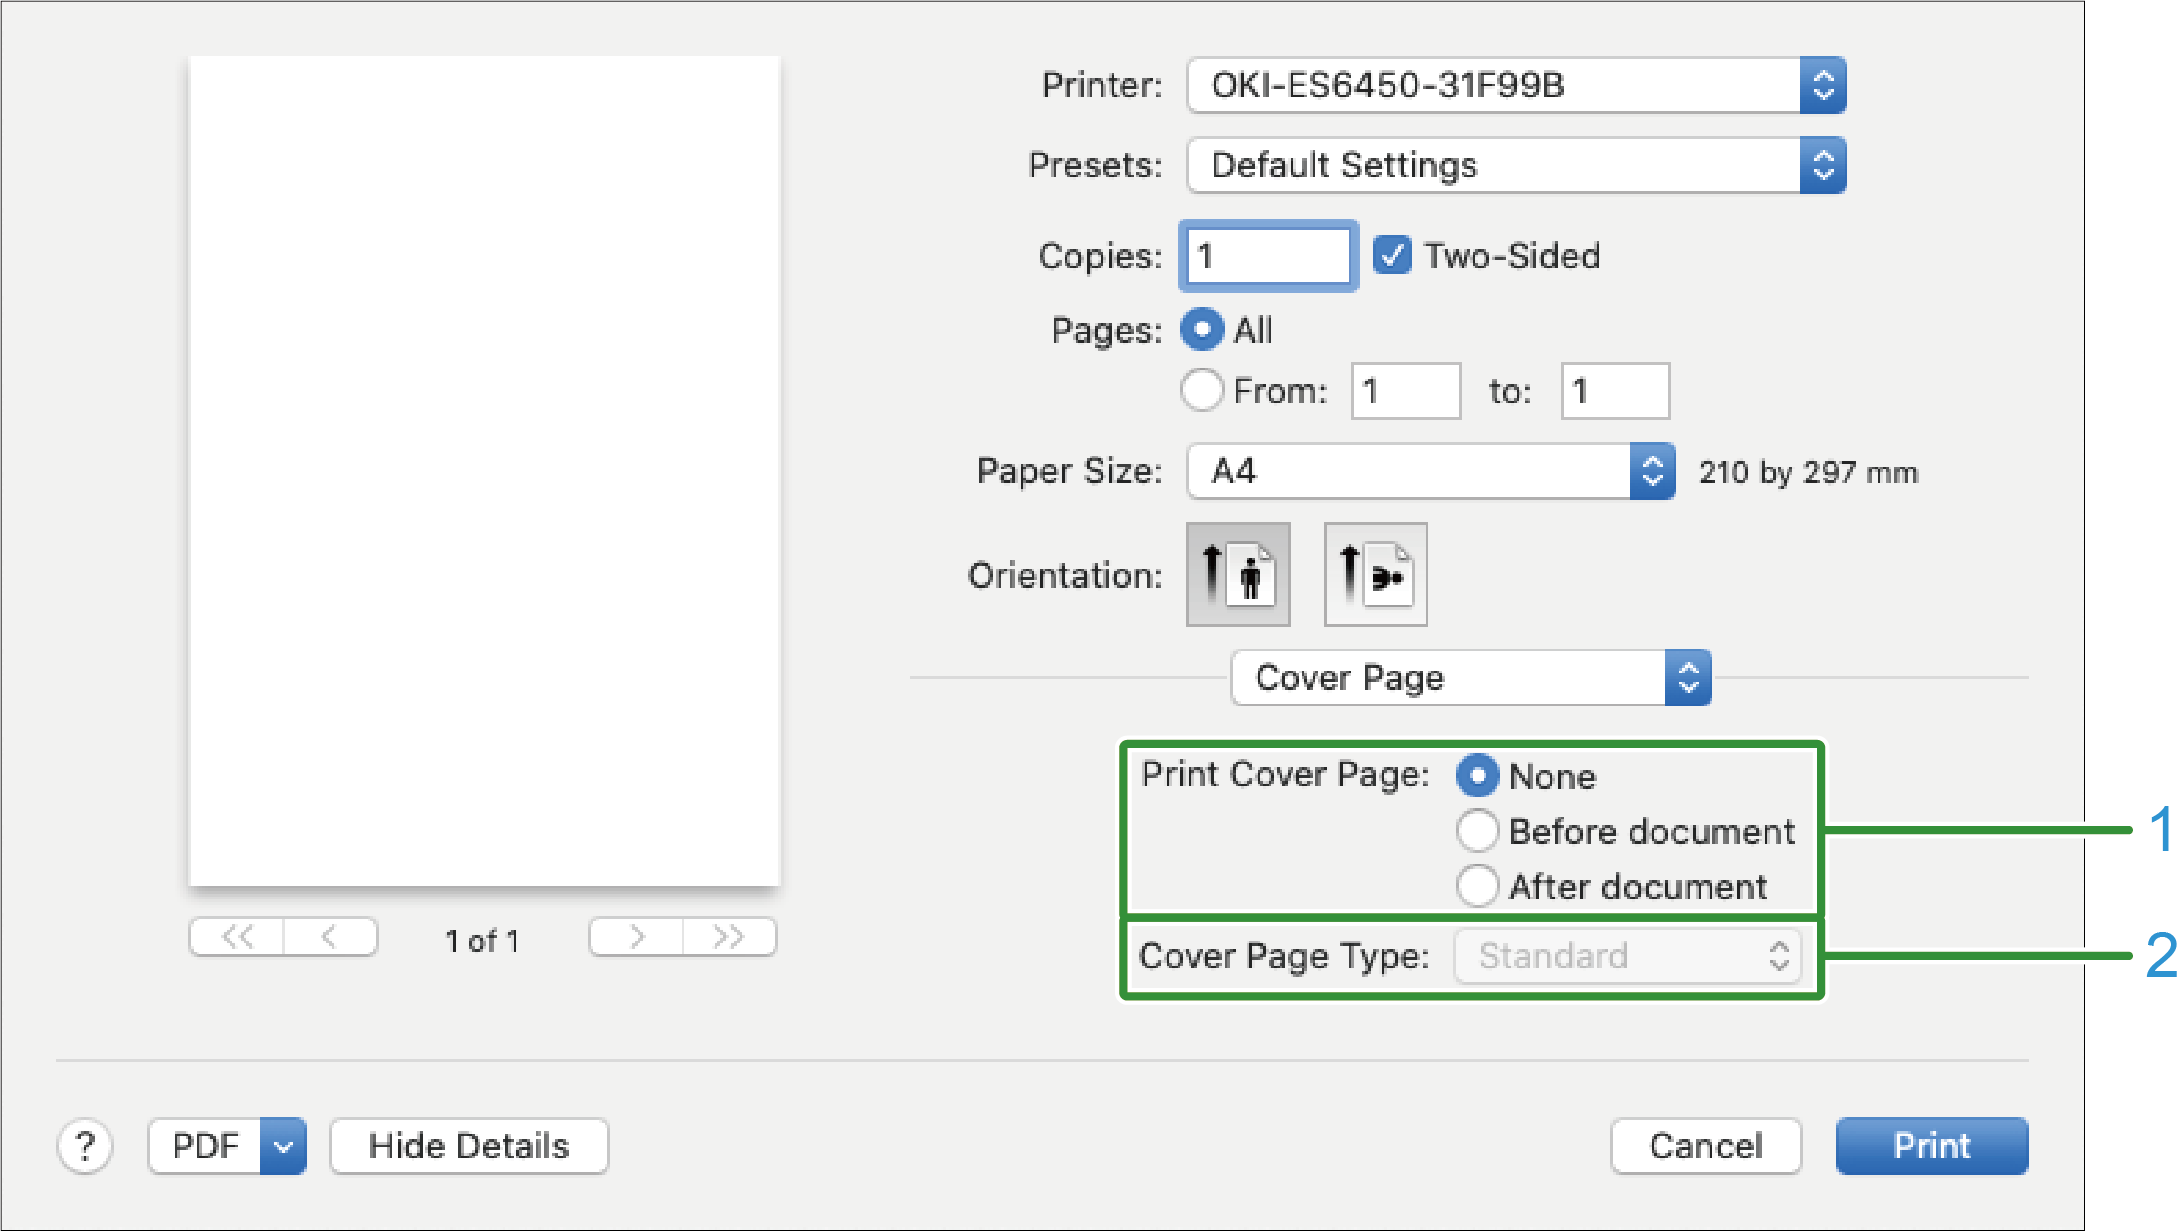2180x1231 pixels.
Task: Select landscape orientation icon
Action: coord(1375,575)
